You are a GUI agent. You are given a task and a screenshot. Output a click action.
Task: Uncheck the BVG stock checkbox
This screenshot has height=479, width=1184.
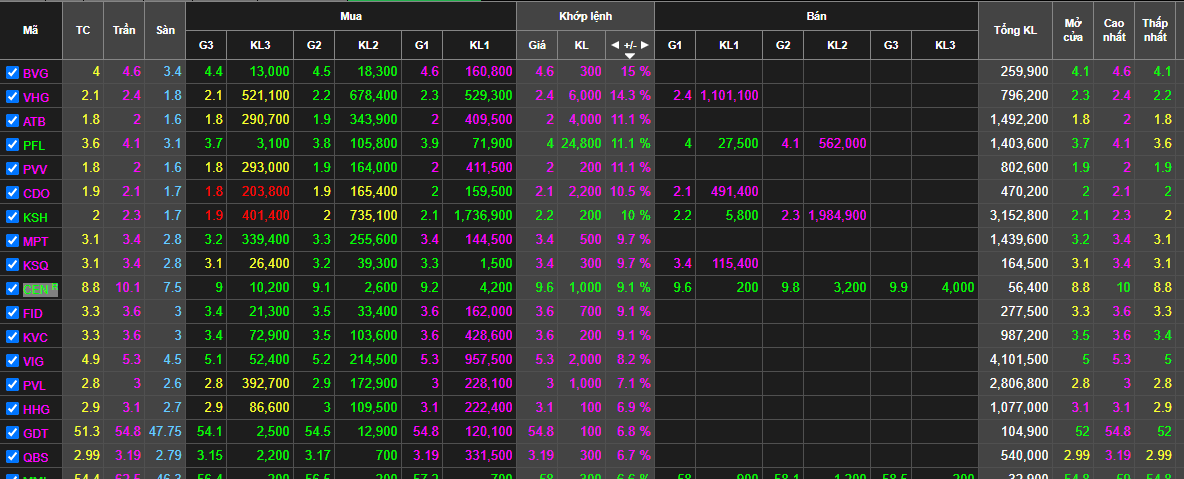[12, 73]
